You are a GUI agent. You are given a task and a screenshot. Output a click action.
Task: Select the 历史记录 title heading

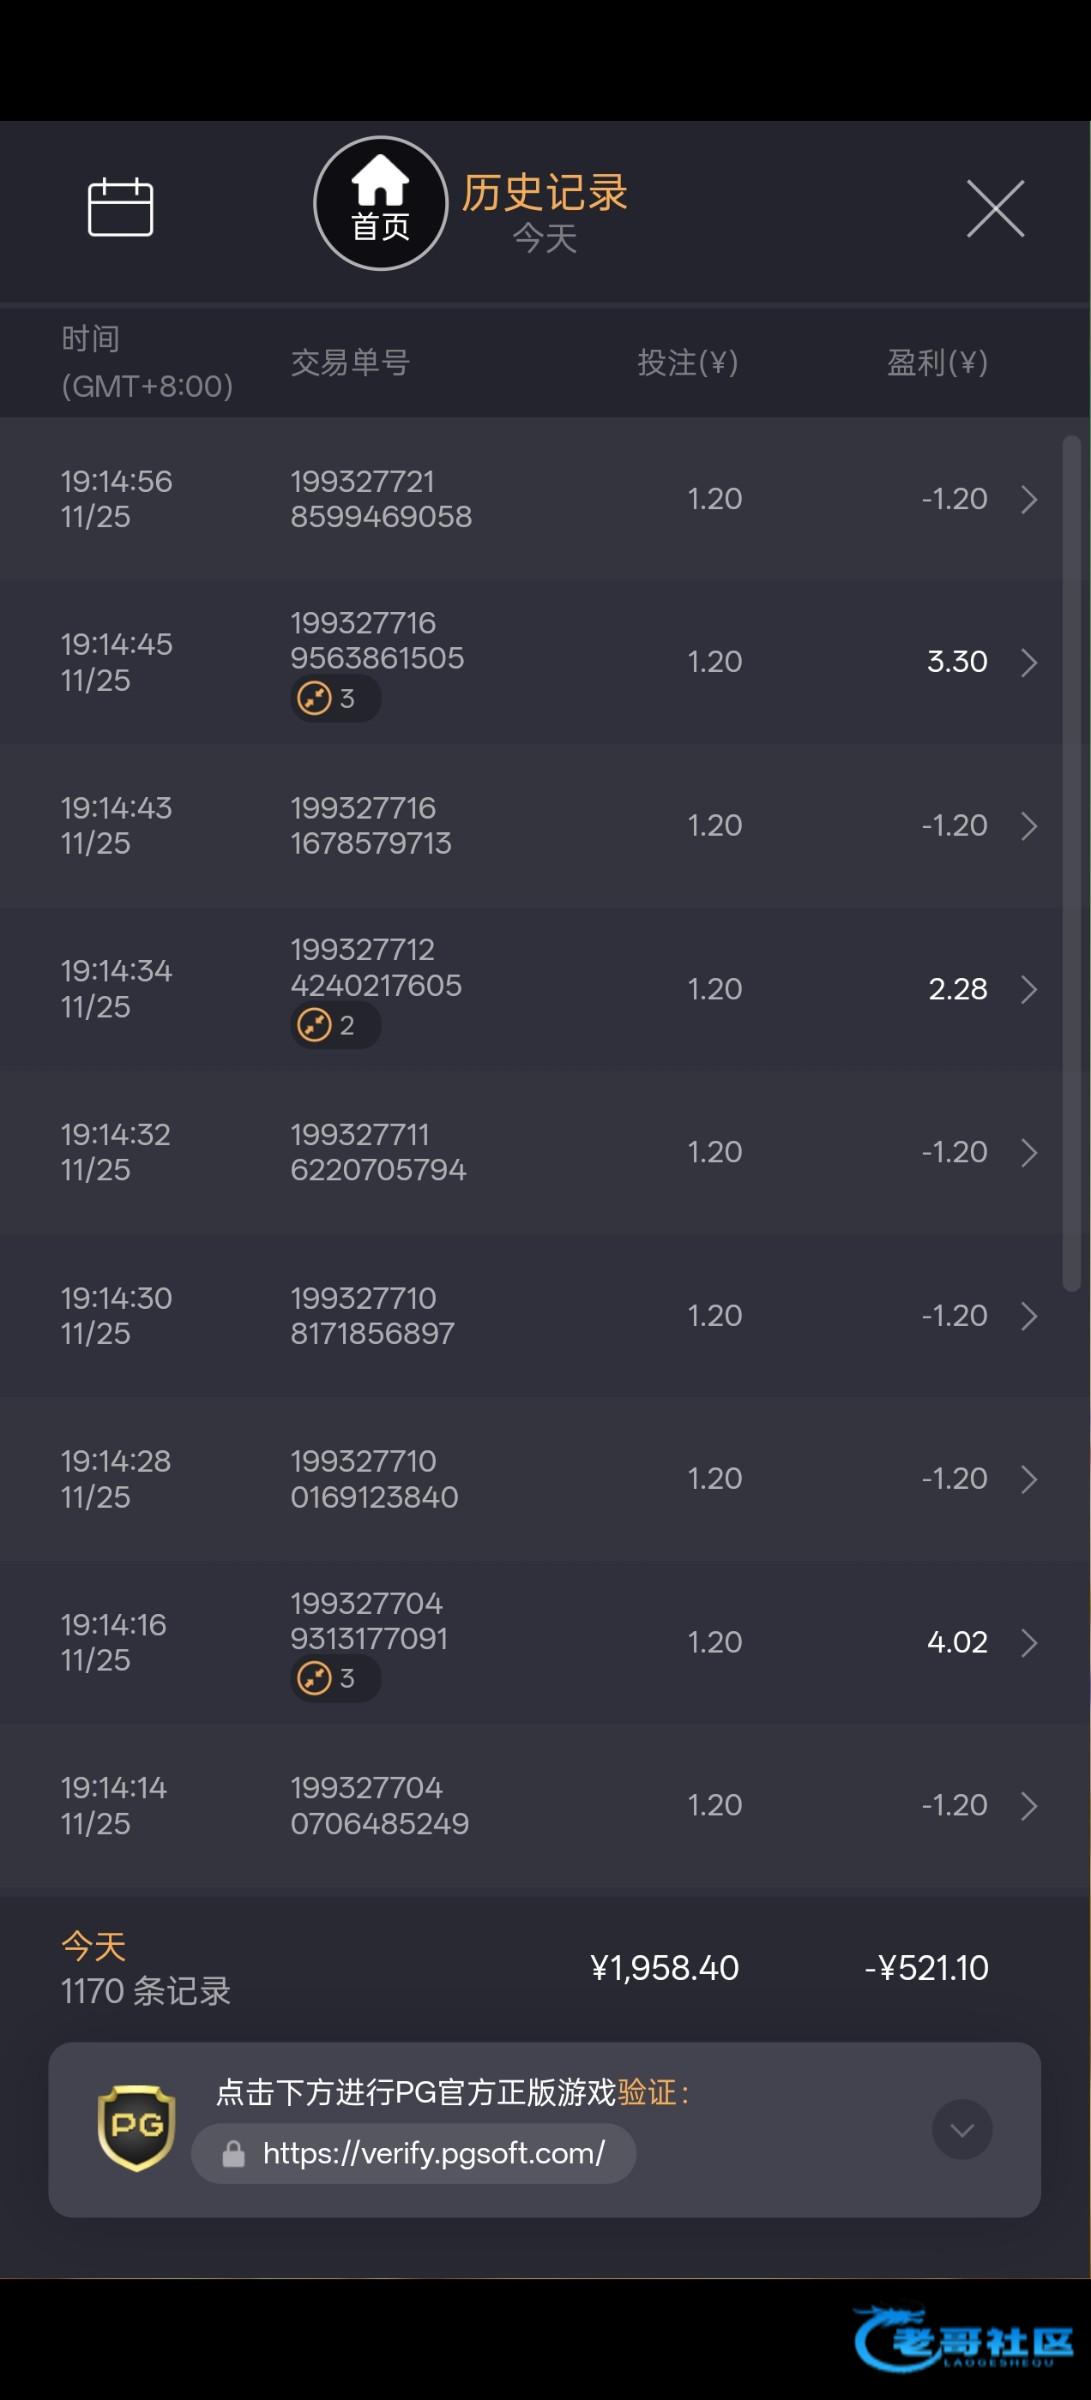click(544, 192)
